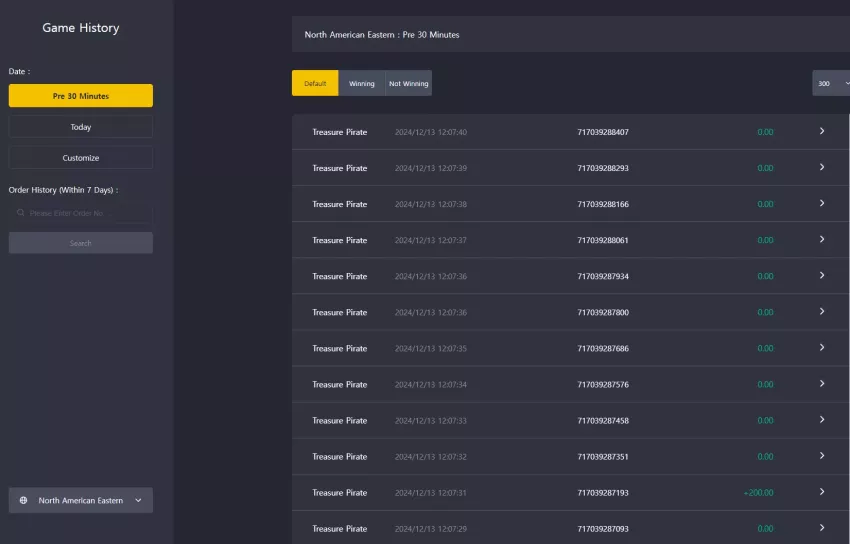
Task: Select the Default filter tab
Action: click(315, 83)
